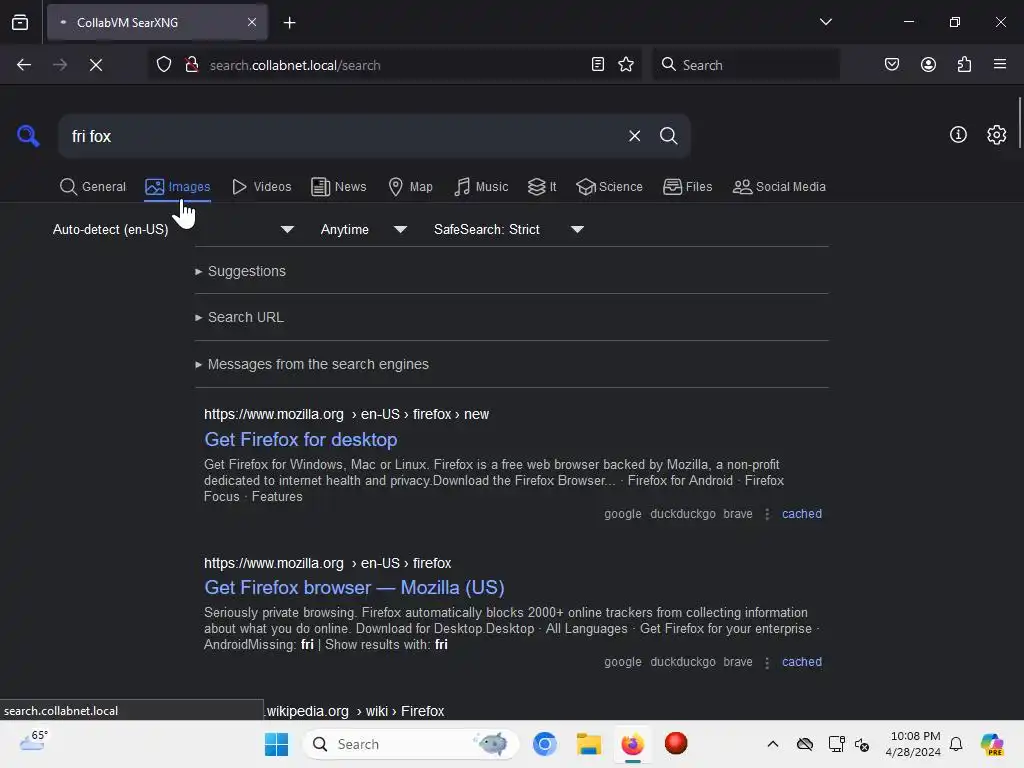Viewport: 1024px width, 768px height.
Task: Toggle reader view icon
Action: [x=598, y=64]
